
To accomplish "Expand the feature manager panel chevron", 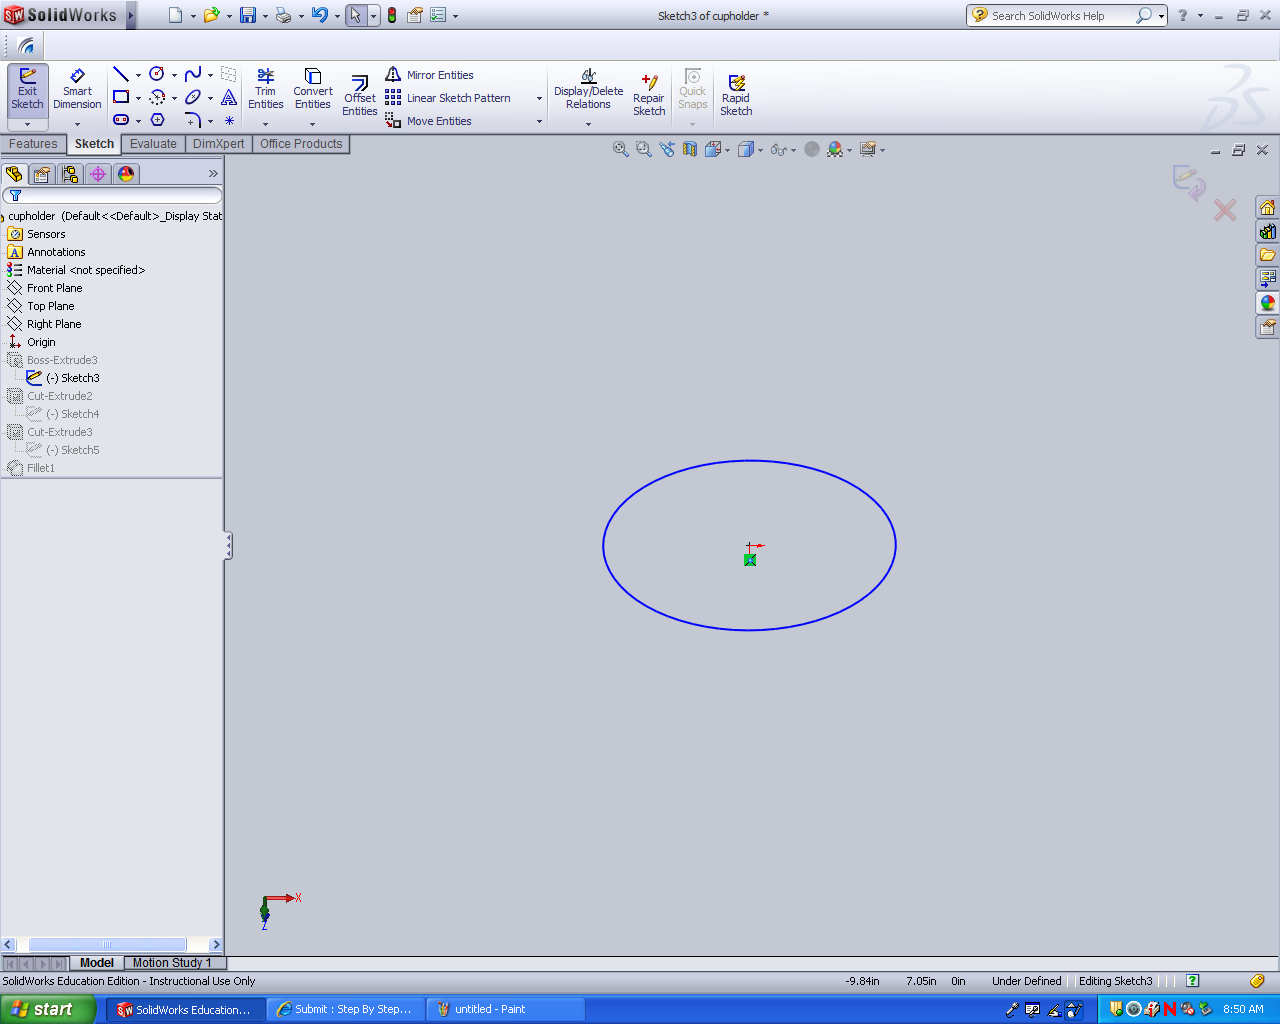I will 212,174.
